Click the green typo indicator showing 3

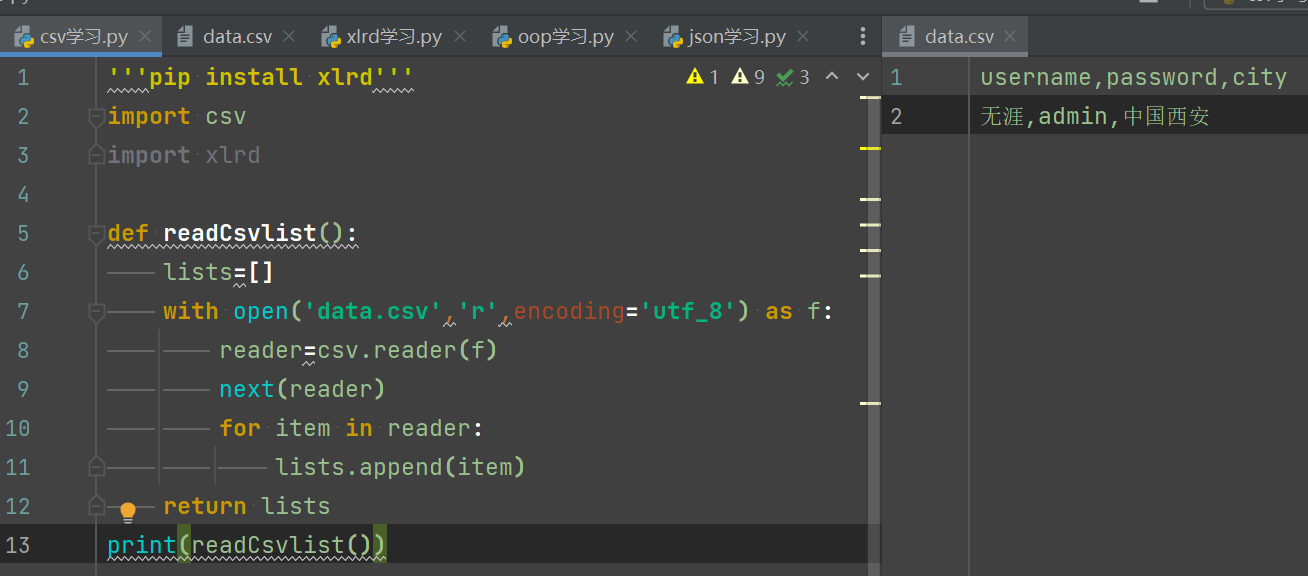tap(793, 77)
